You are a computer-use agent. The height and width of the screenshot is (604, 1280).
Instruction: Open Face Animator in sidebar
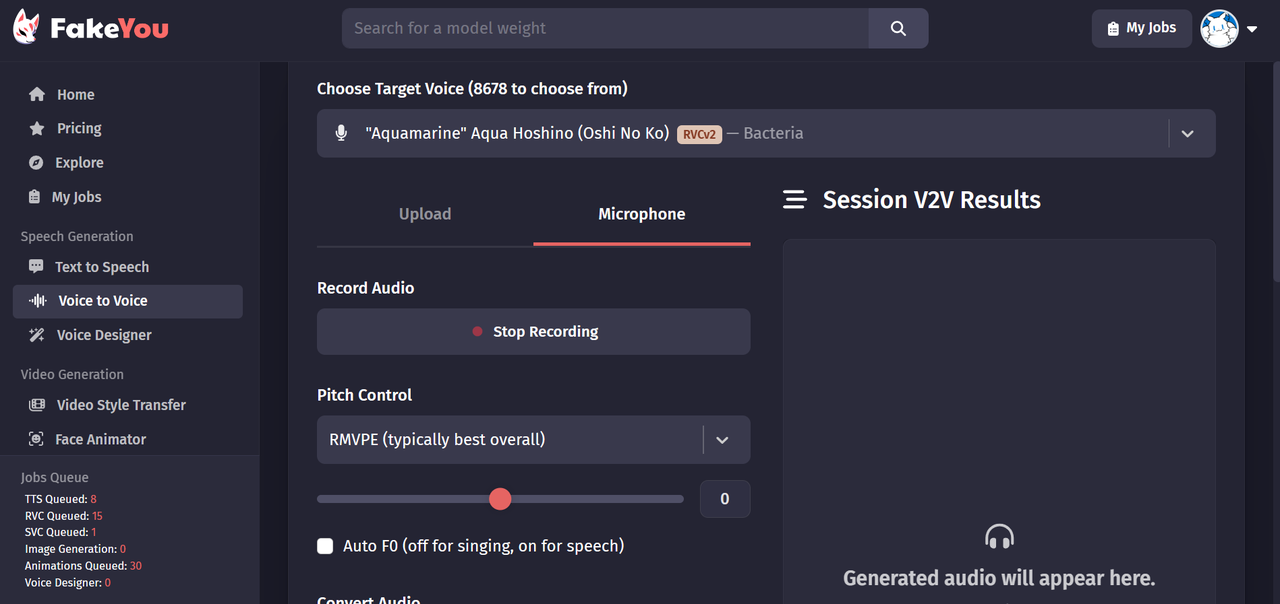(100, 439)
